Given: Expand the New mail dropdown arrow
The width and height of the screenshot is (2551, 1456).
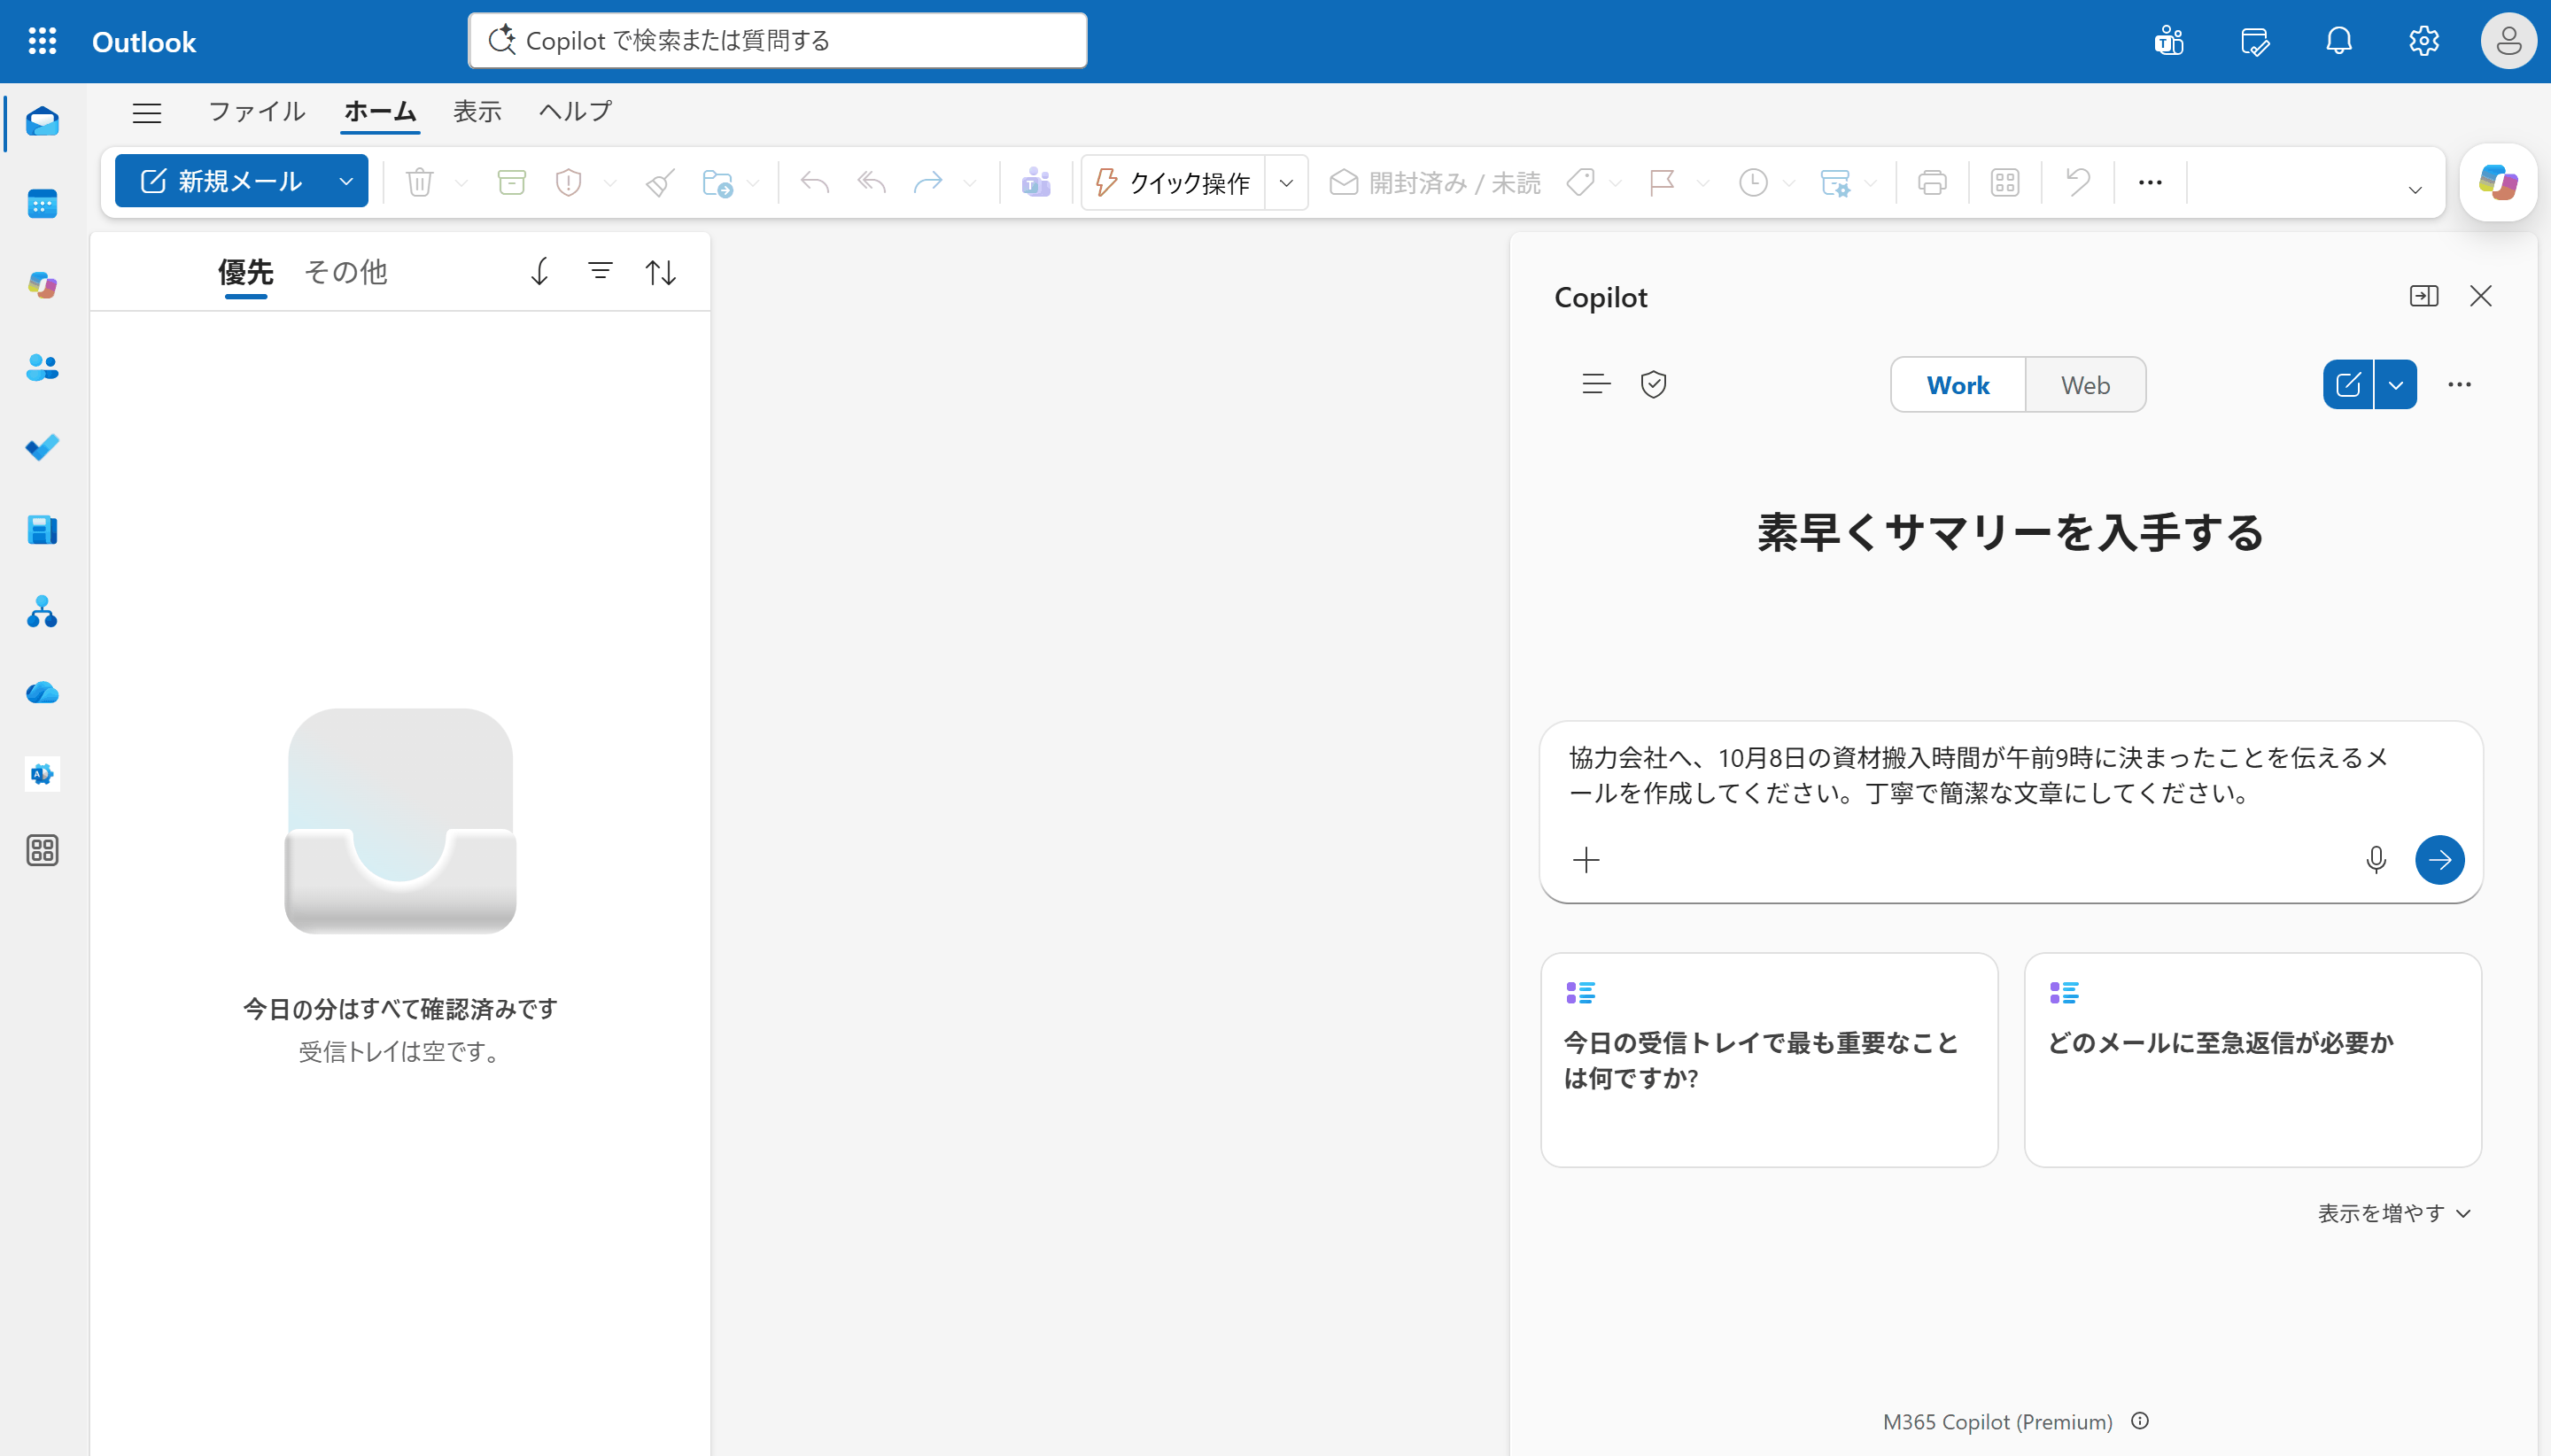Looking at the screenshot, I should (x=346, y=182).
